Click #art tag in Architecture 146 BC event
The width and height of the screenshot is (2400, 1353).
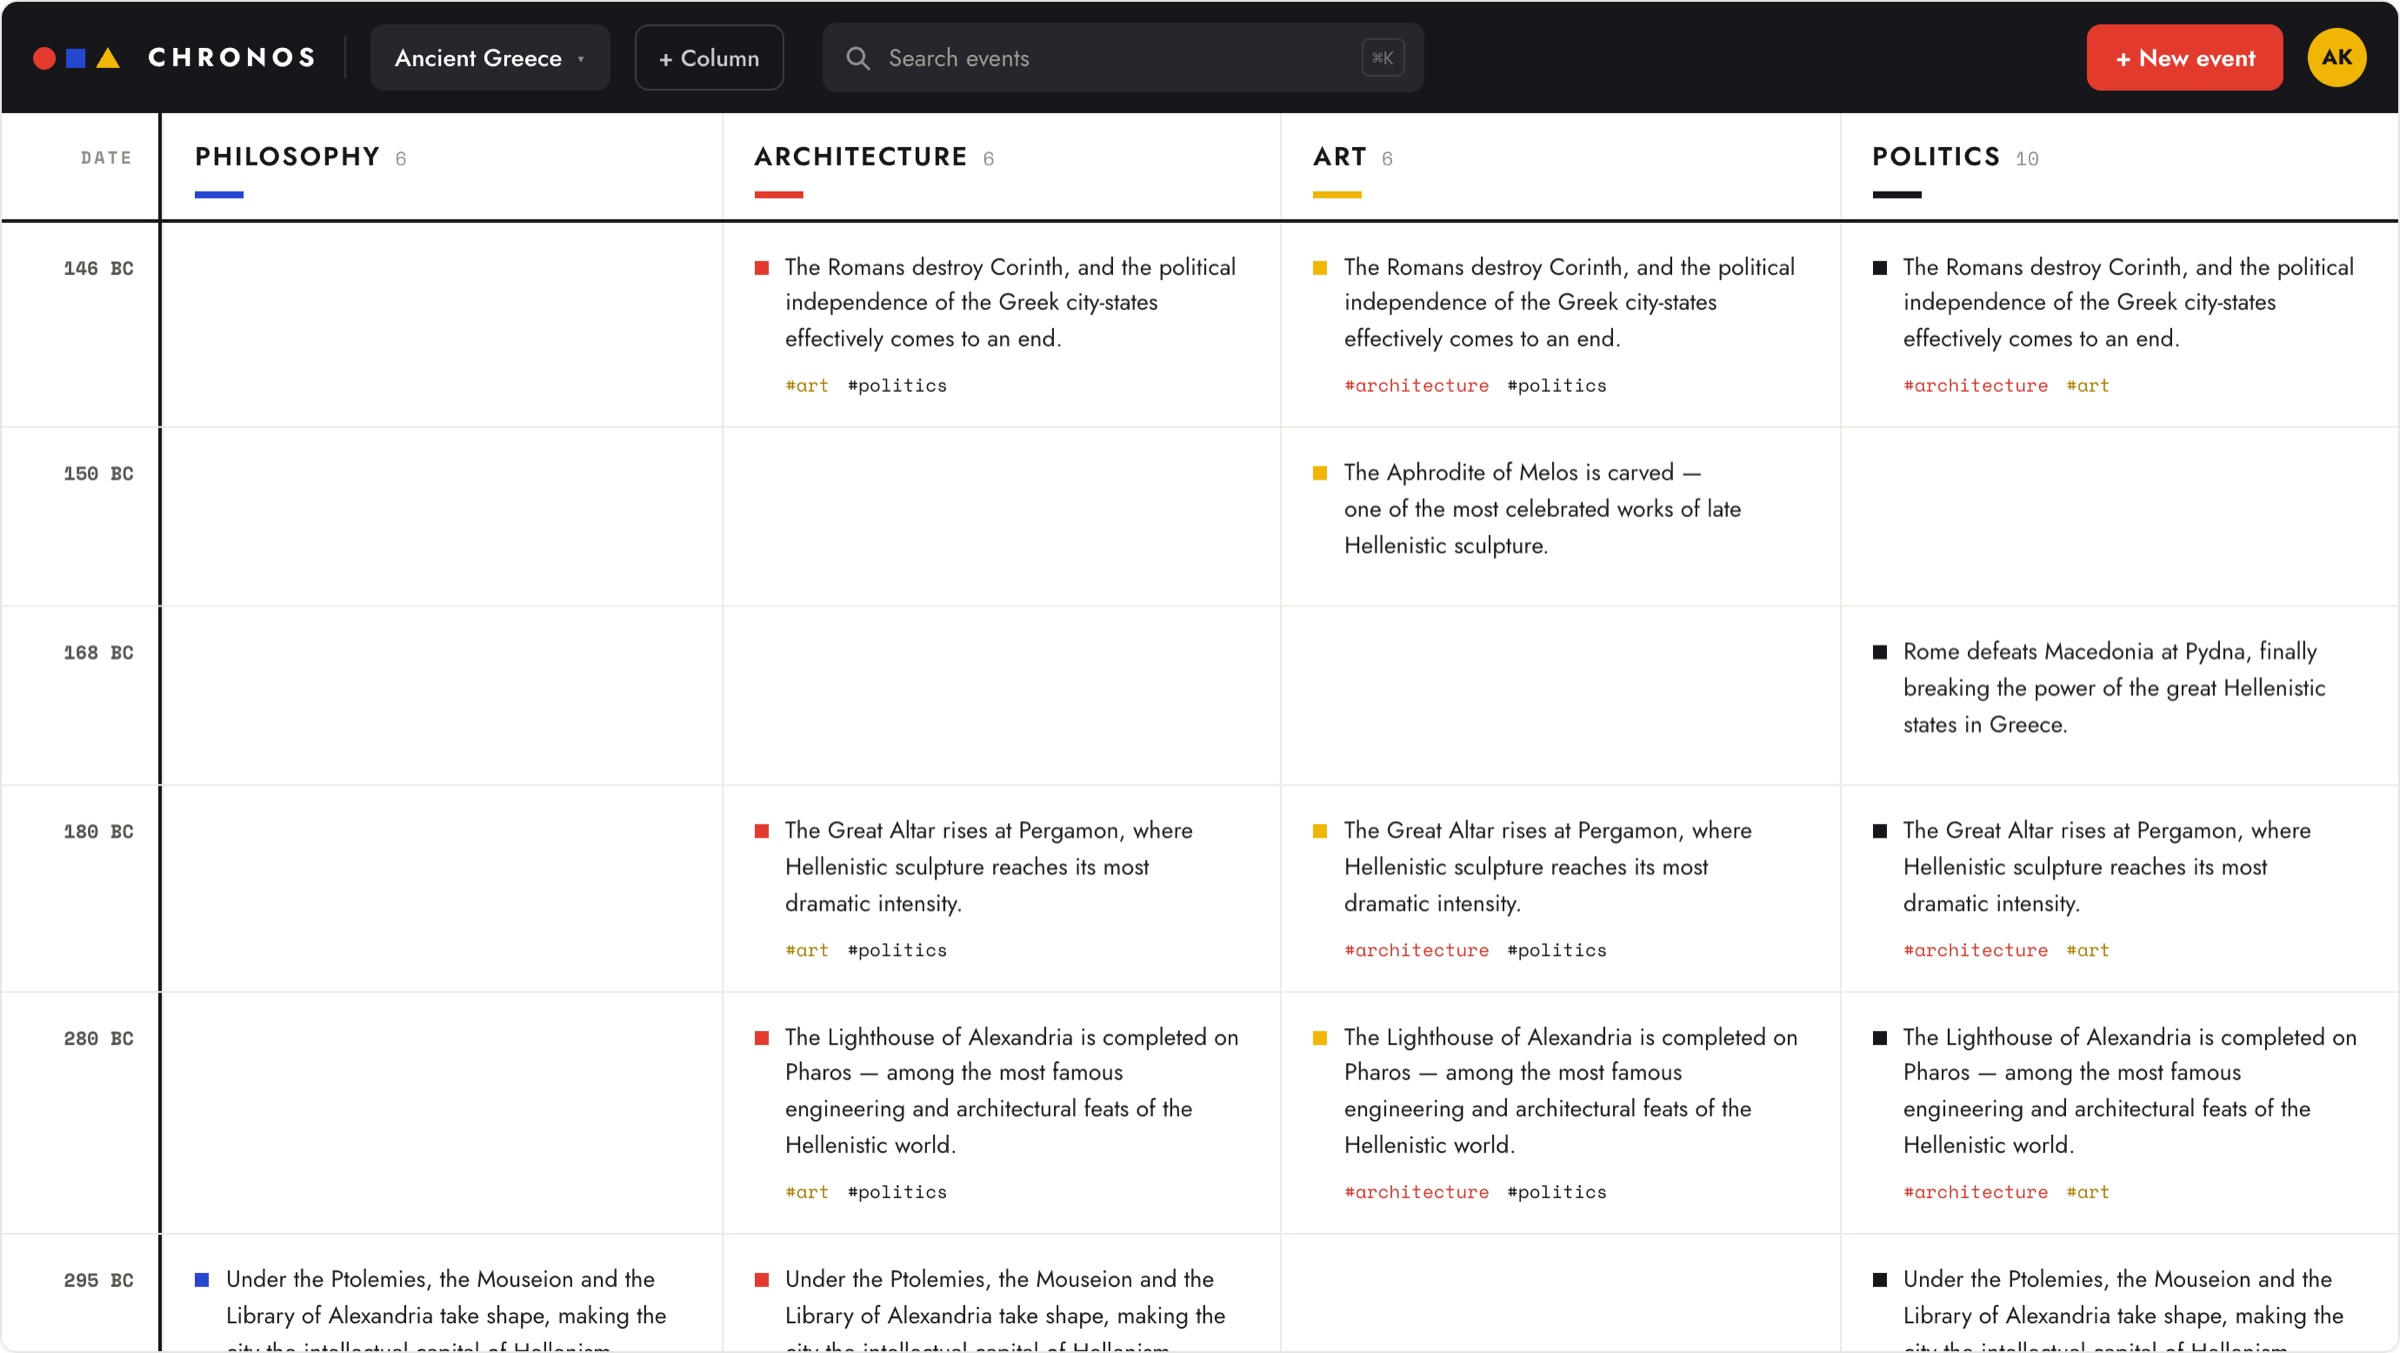(807, 386)
